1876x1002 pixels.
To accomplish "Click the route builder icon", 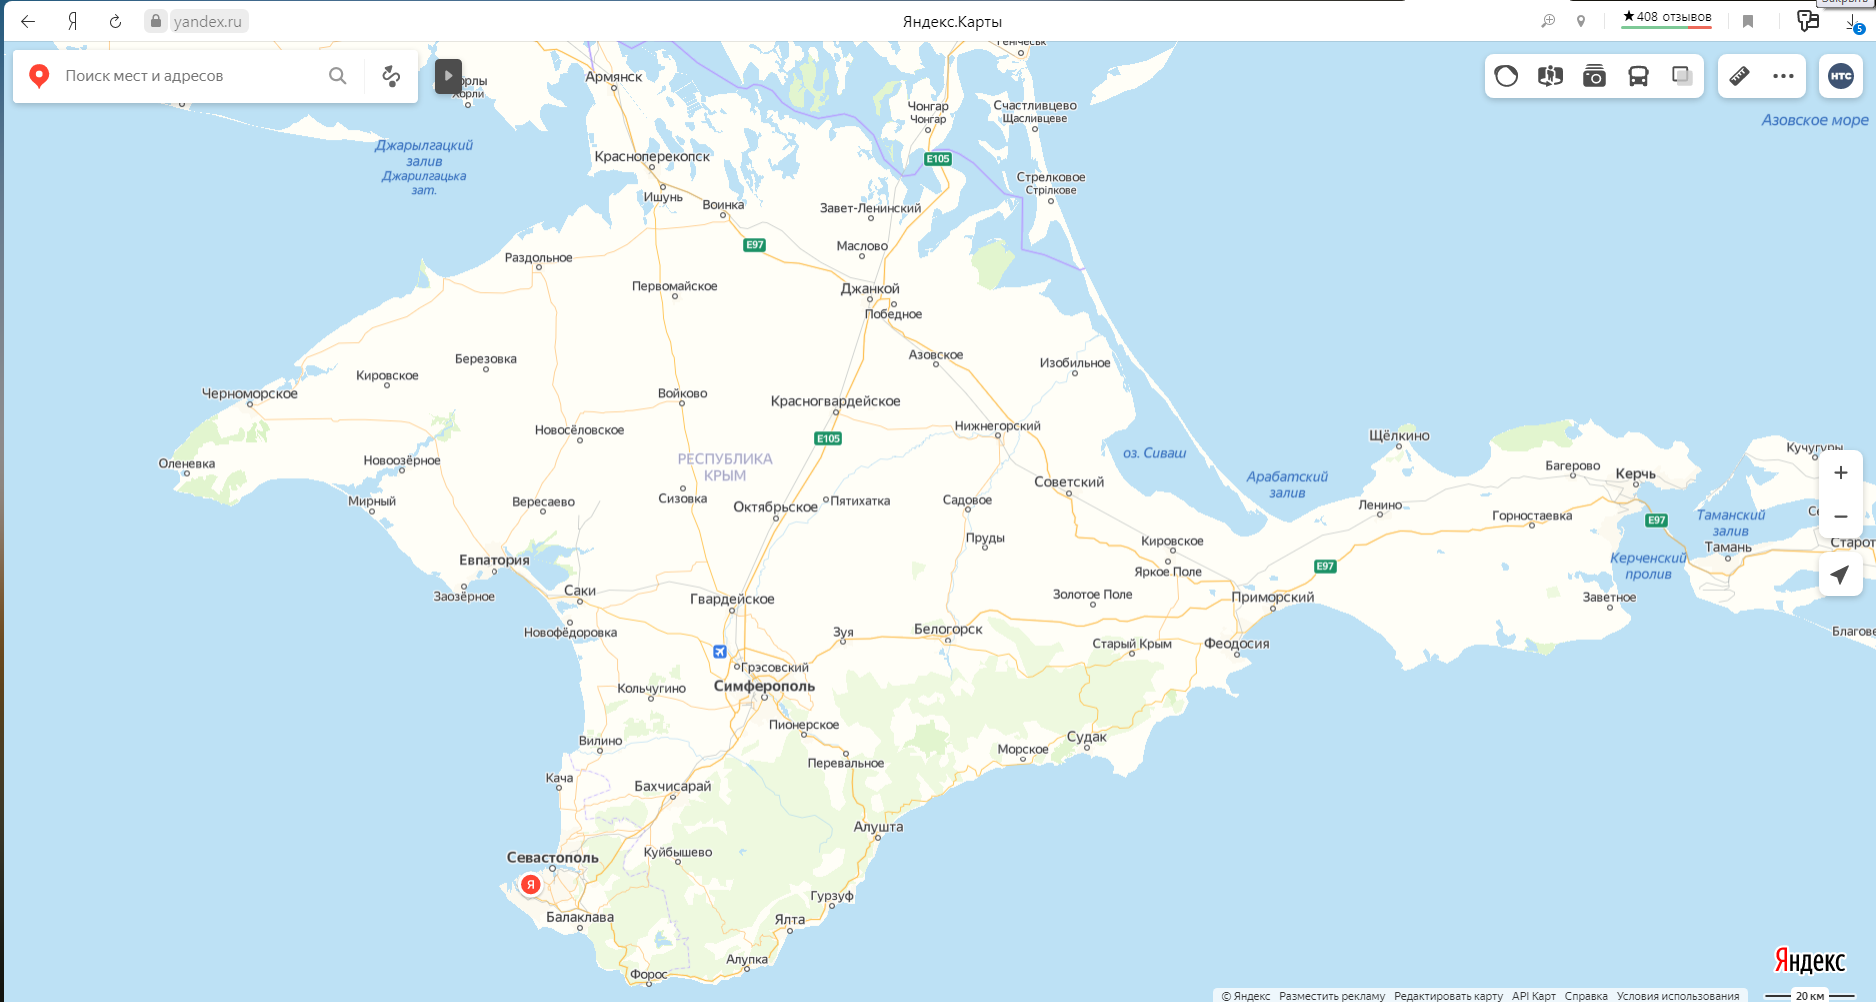I will [x=391, y=76].
